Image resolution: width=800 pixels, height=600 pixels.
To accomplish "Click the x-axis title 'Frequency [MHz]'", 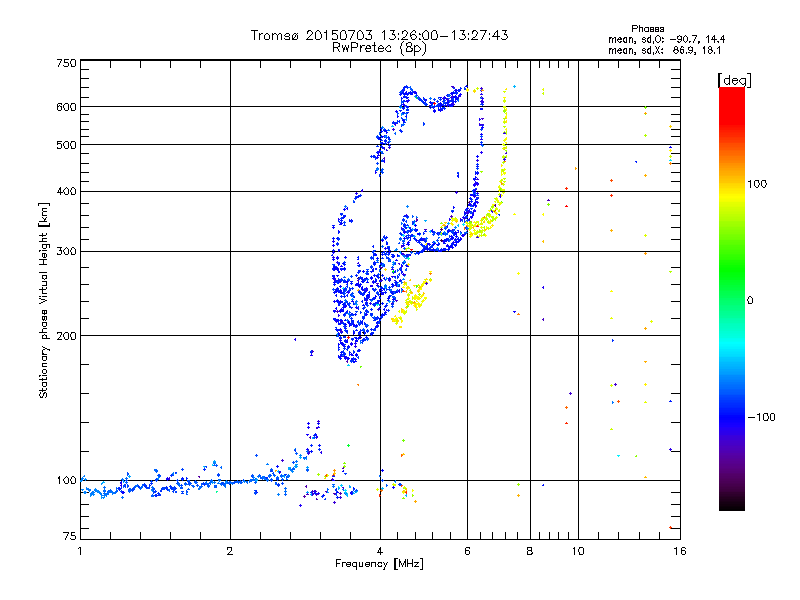I will click(x=379, y=564).
